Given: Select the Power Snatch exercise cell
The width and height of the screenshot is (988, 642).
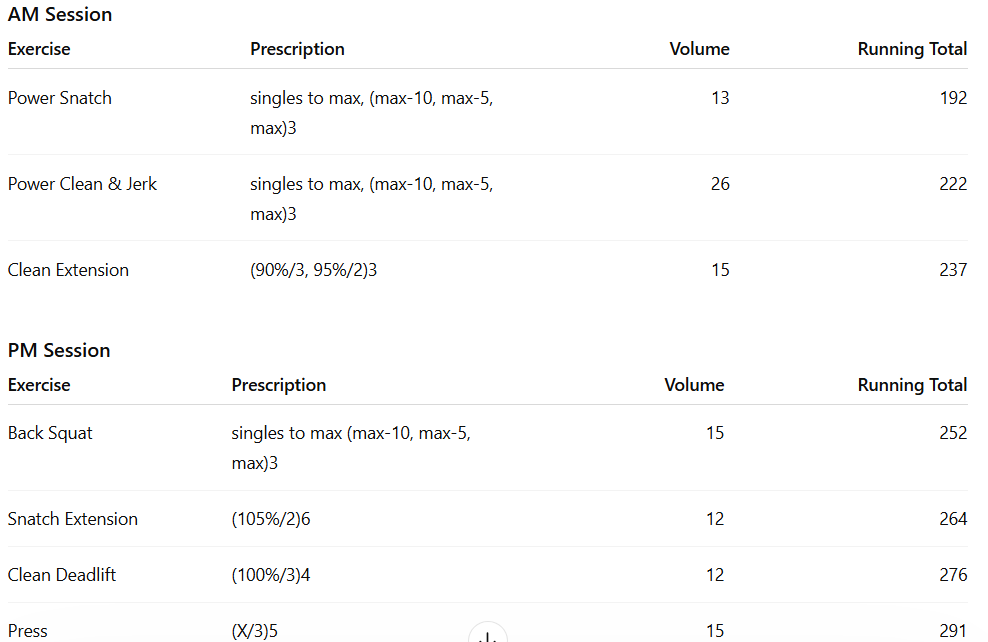Looking at the screenshot, I should (x=60, y=98).
